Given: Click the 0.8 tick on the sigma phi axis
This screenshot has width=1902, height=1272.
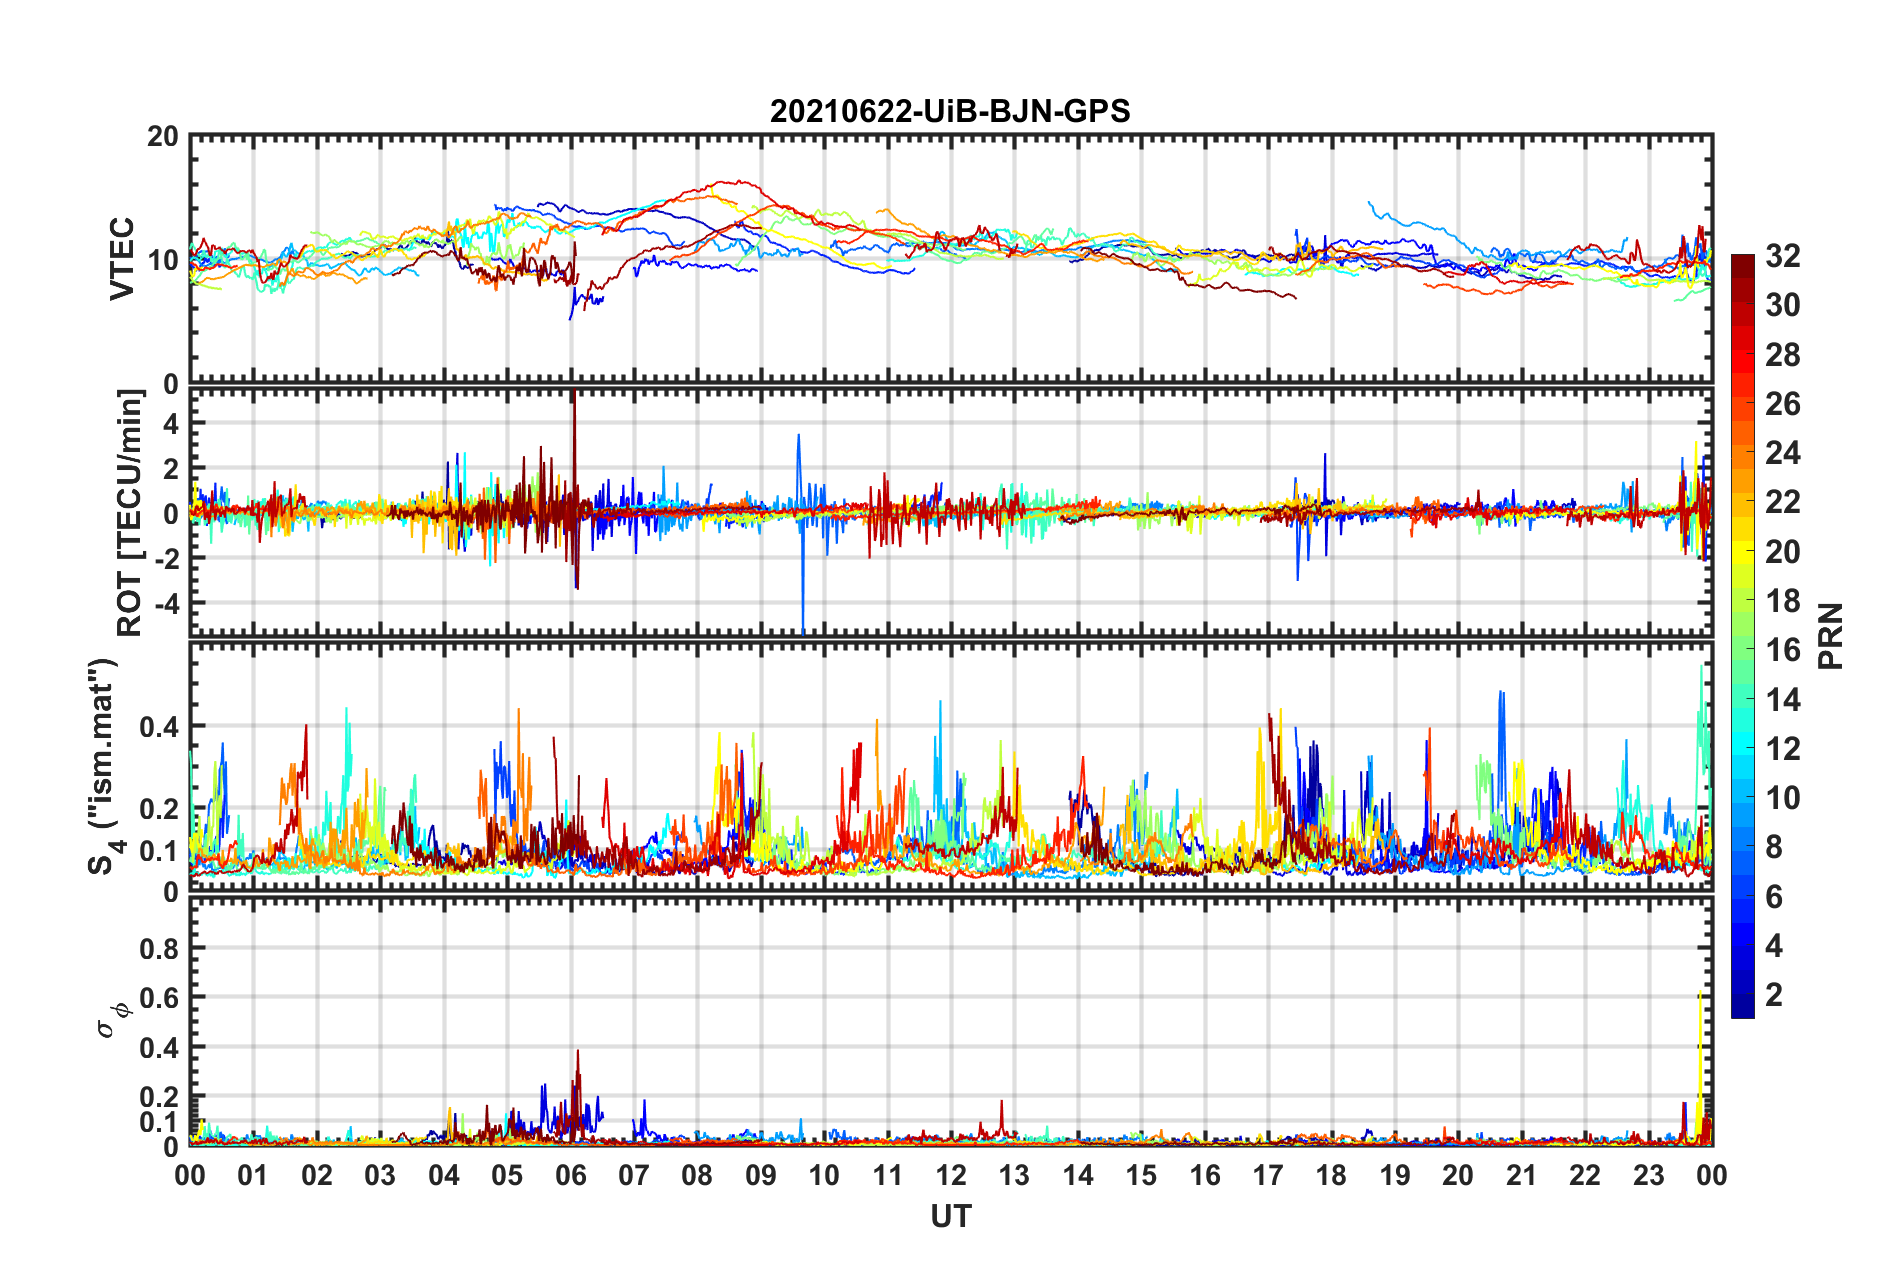Looking at the screenshot, I should (x=160, y=948).
